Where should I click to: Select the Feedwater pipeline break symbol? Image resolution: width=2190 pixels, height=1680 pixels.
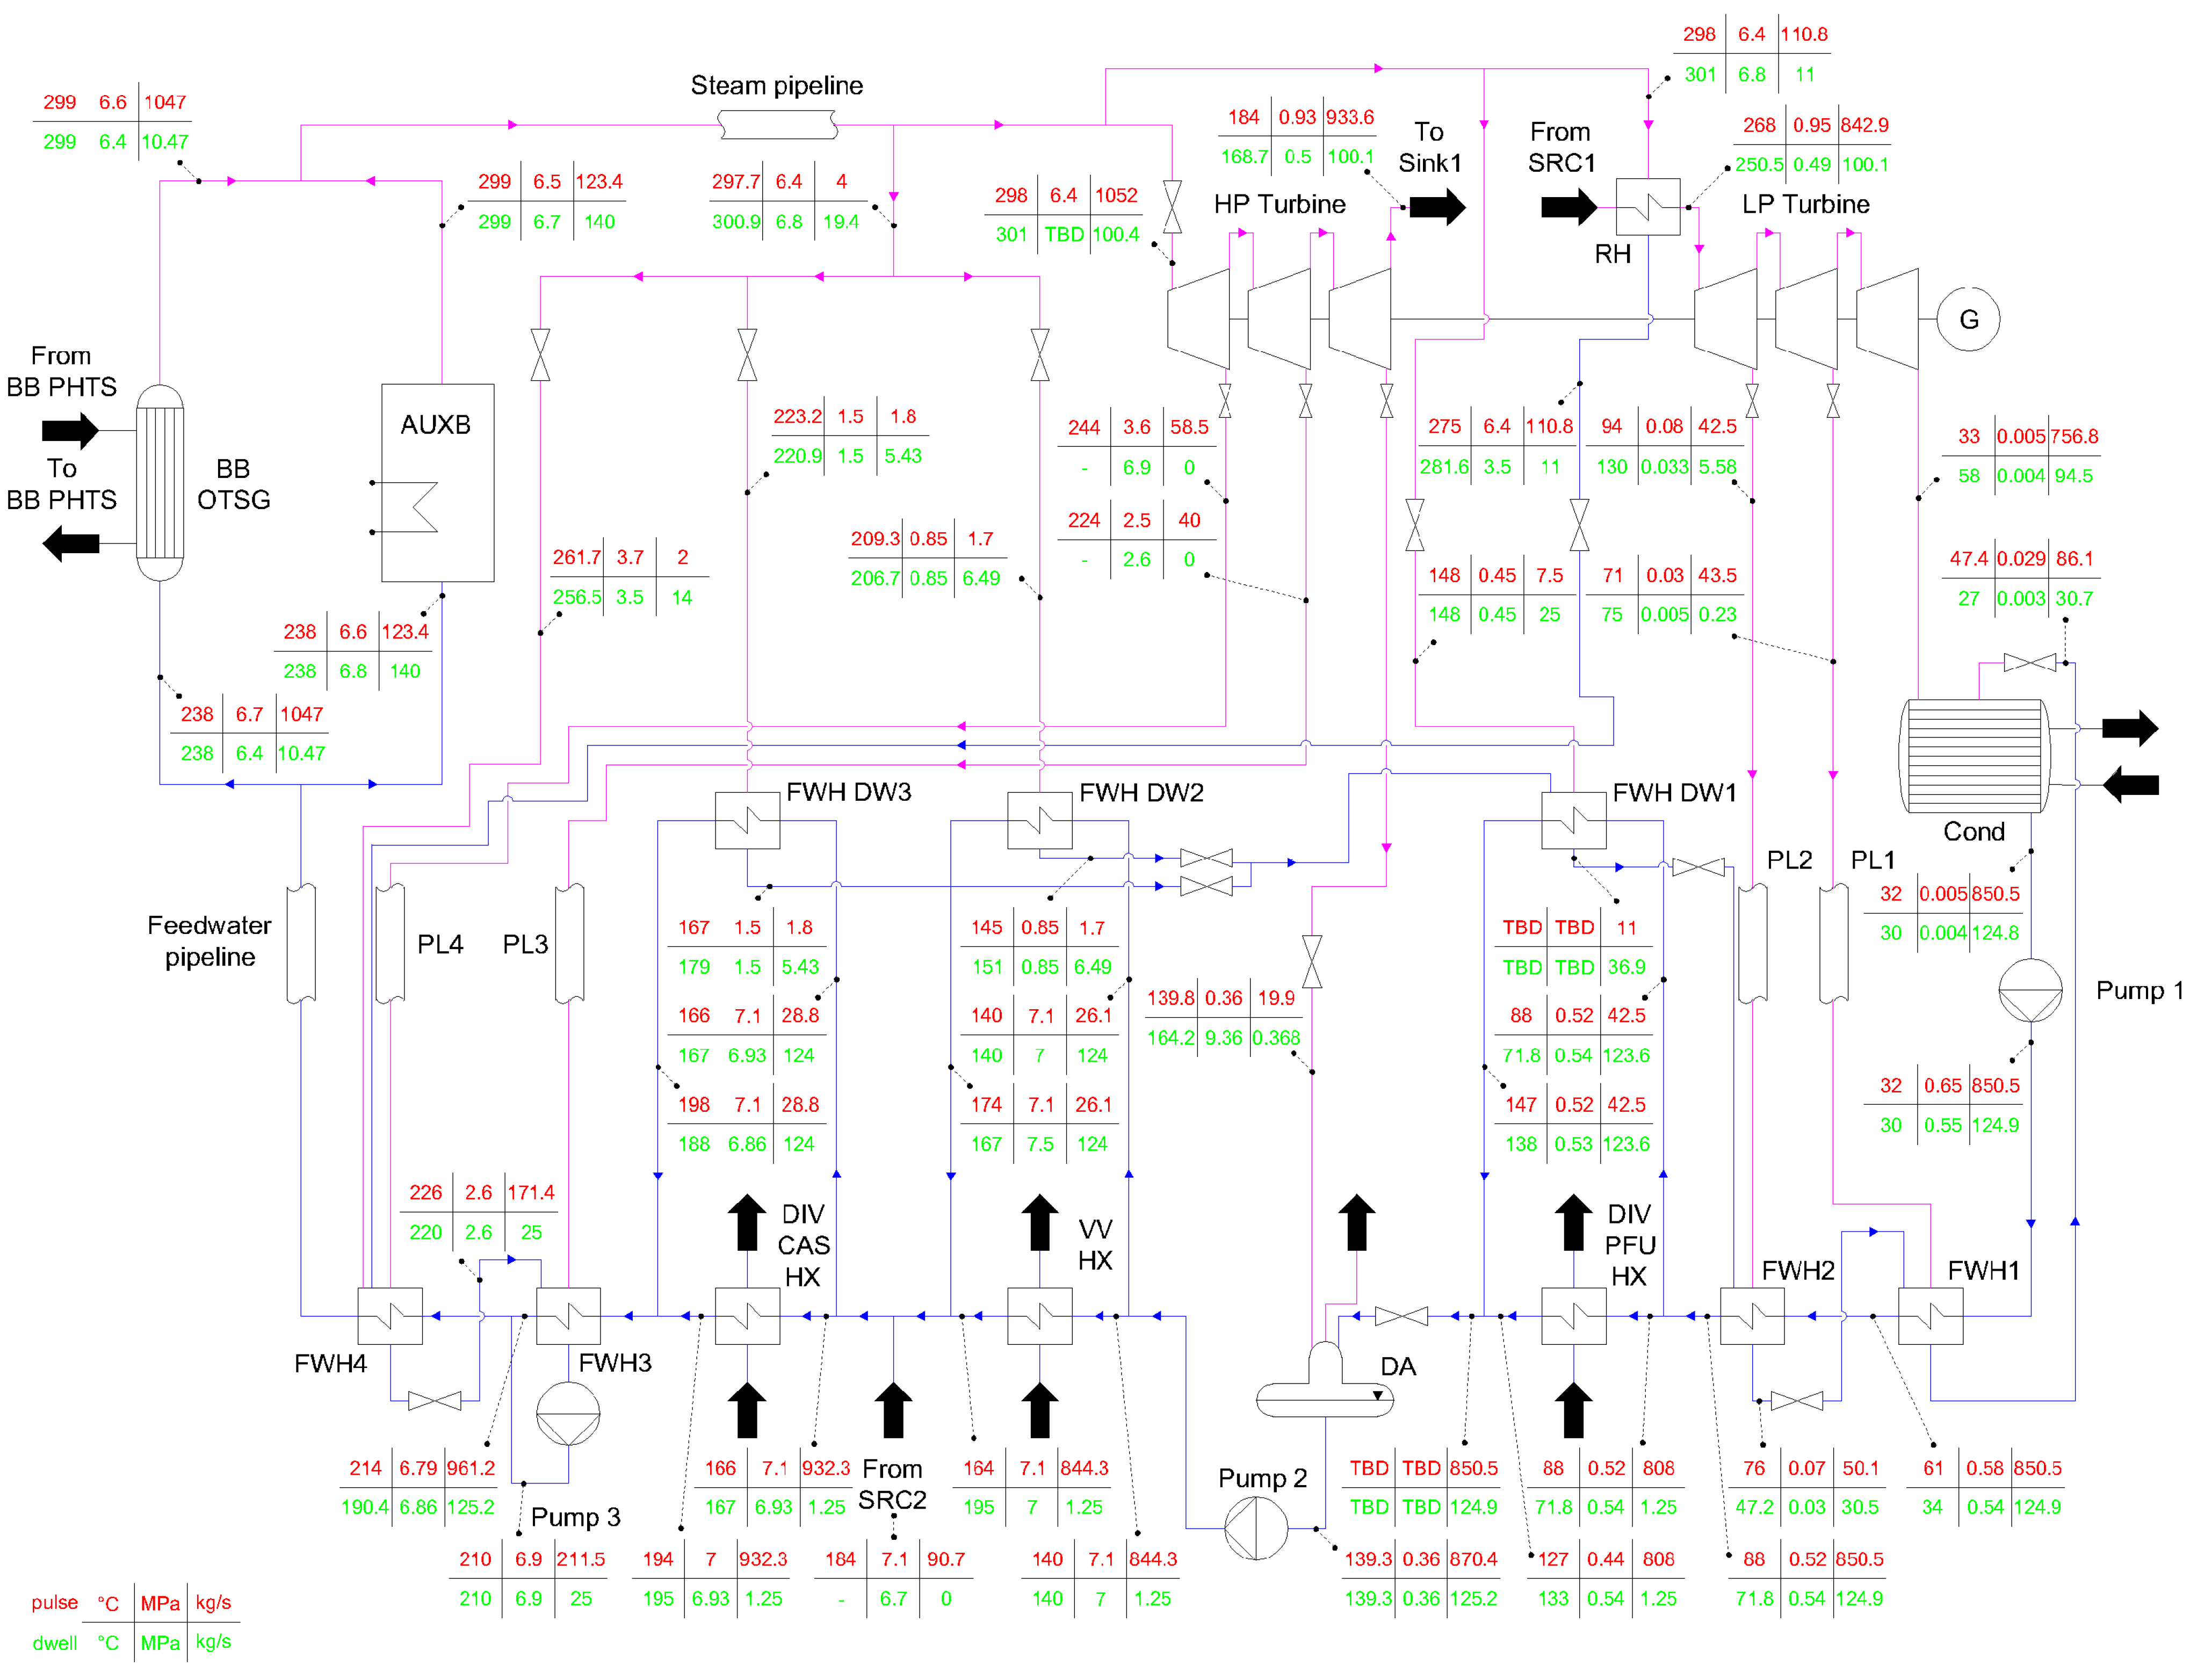coord(301,943)
